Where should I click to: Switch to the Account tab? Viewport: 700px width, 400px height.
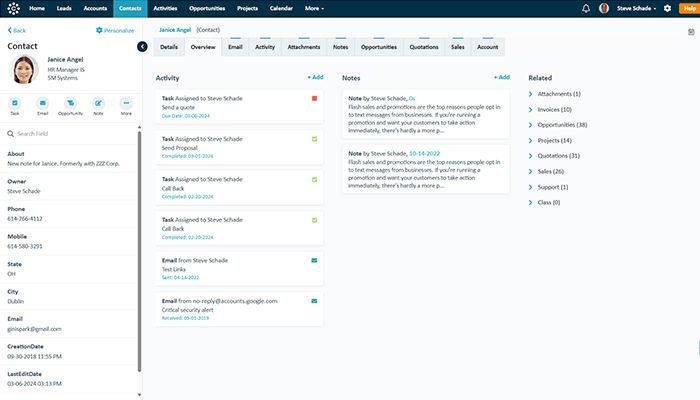tap(488, 47)
